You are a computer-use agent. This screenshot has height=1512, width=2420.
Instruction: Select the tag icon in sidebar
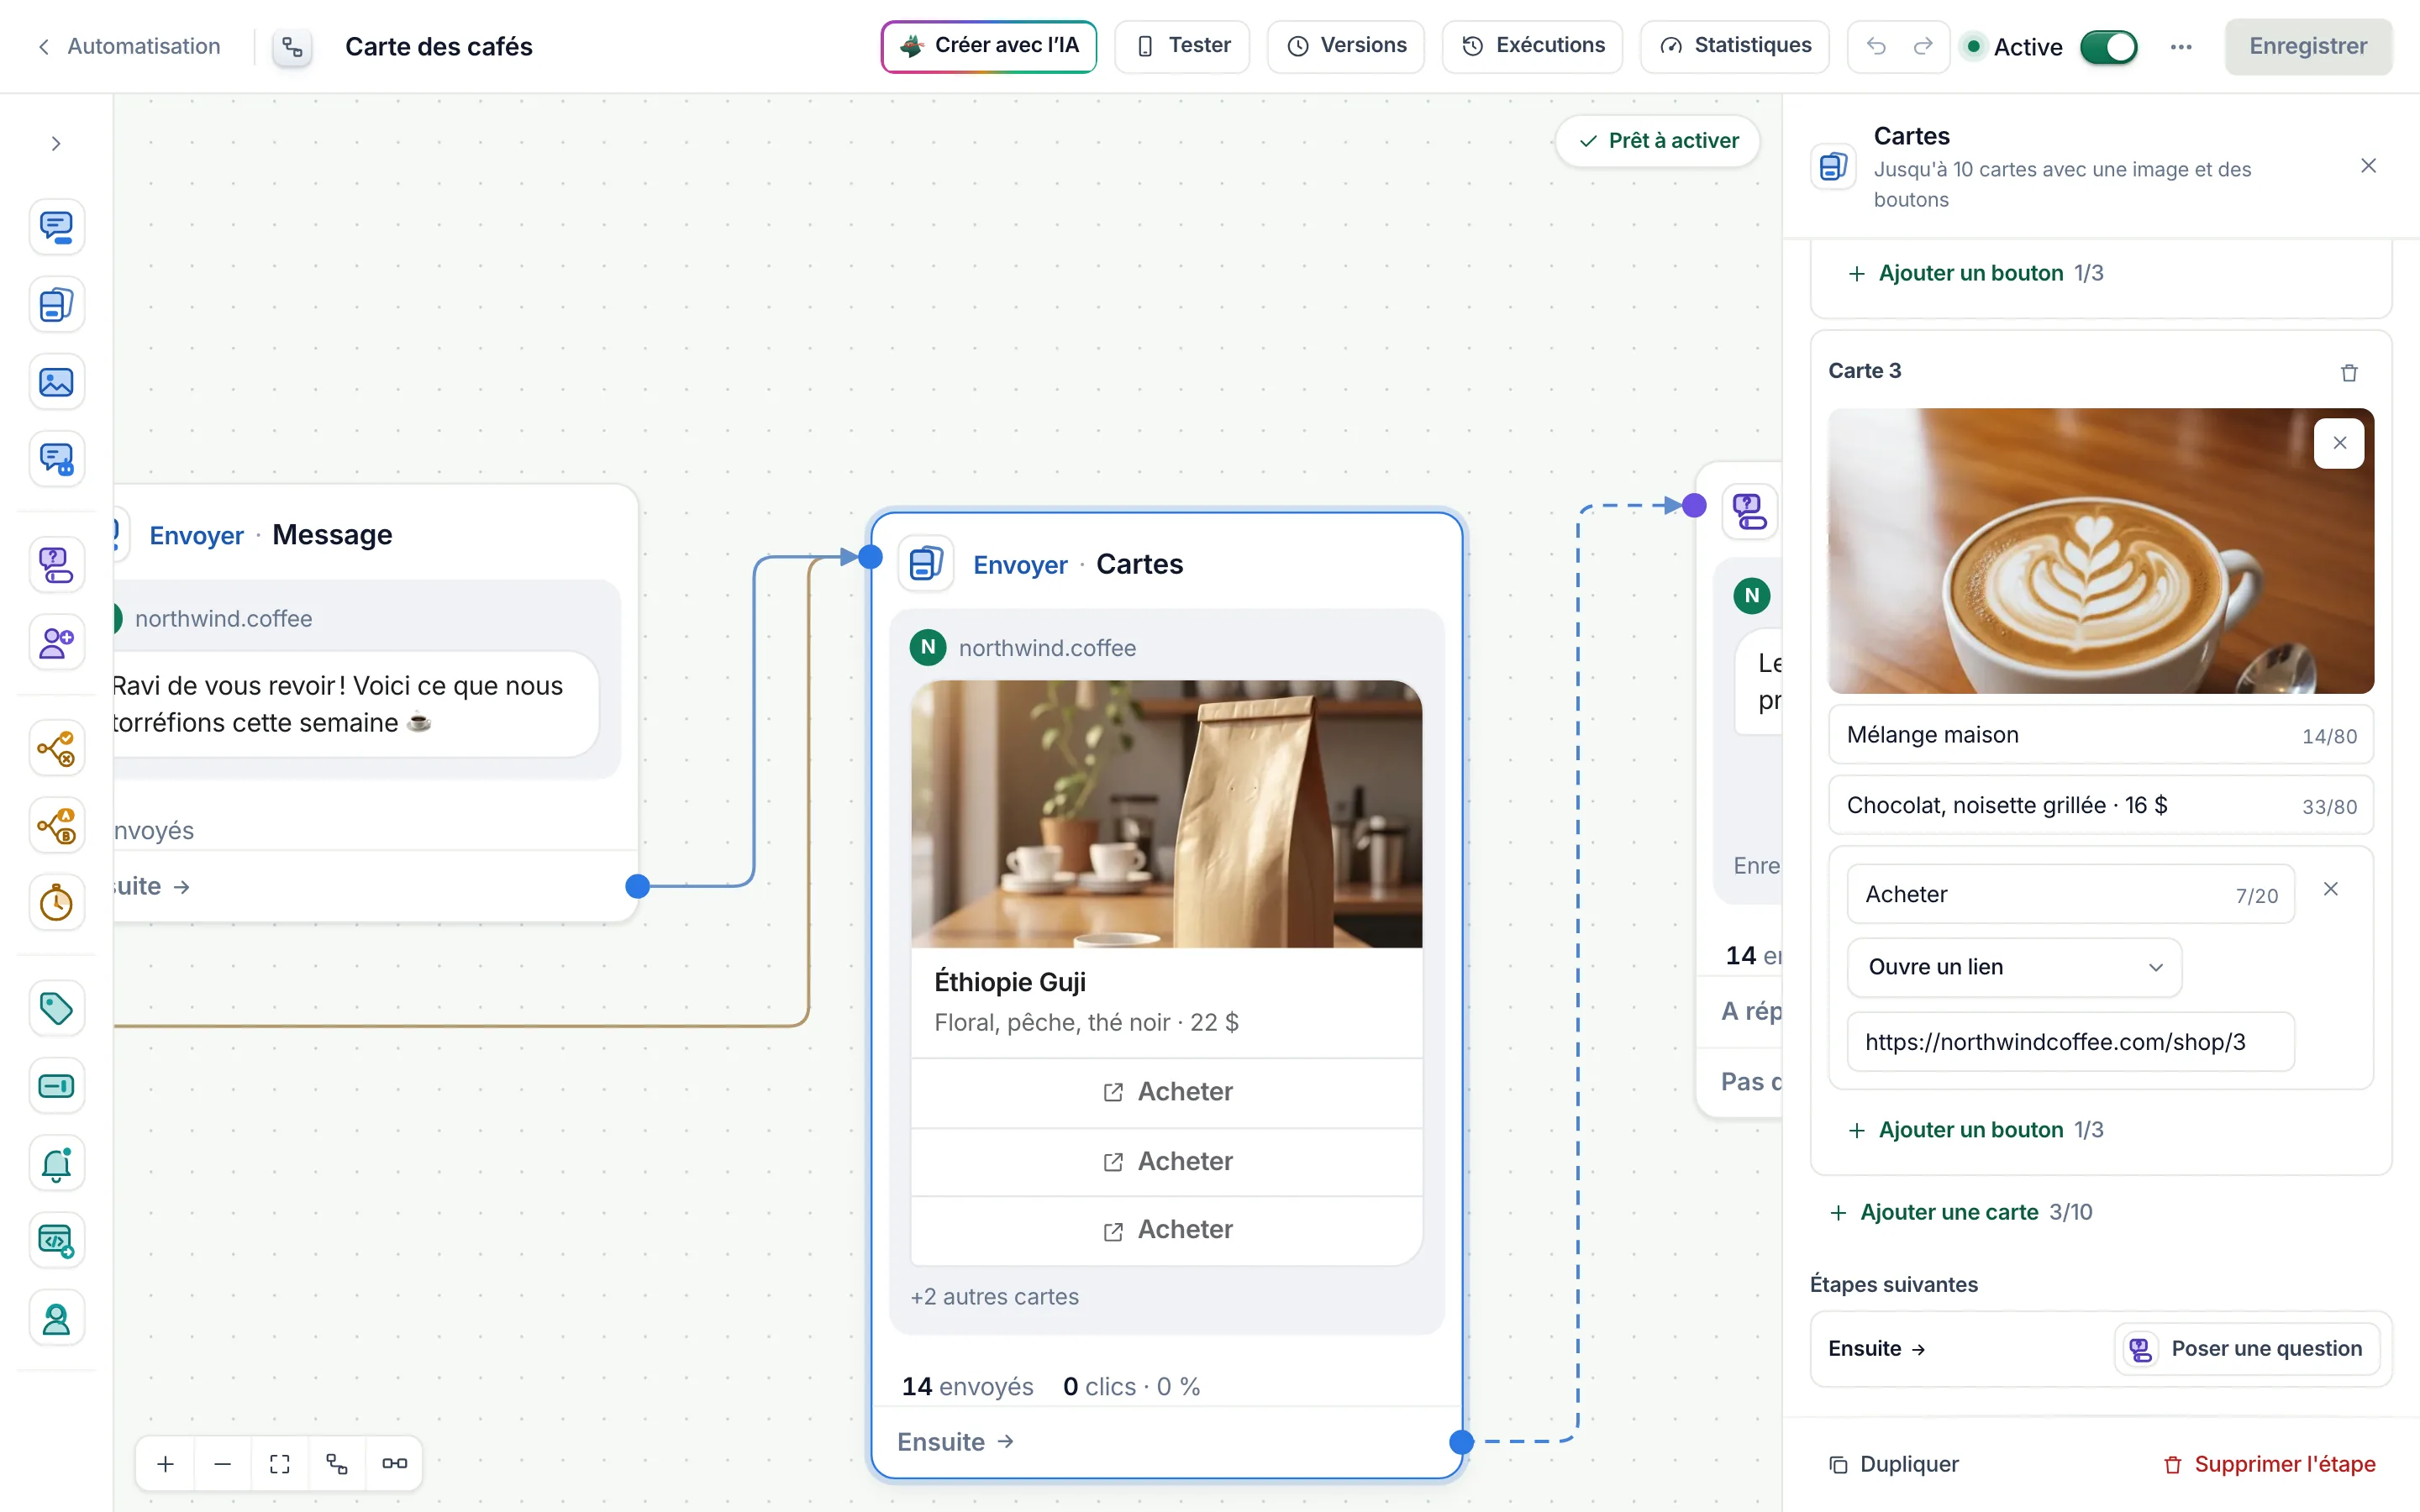56,1008
